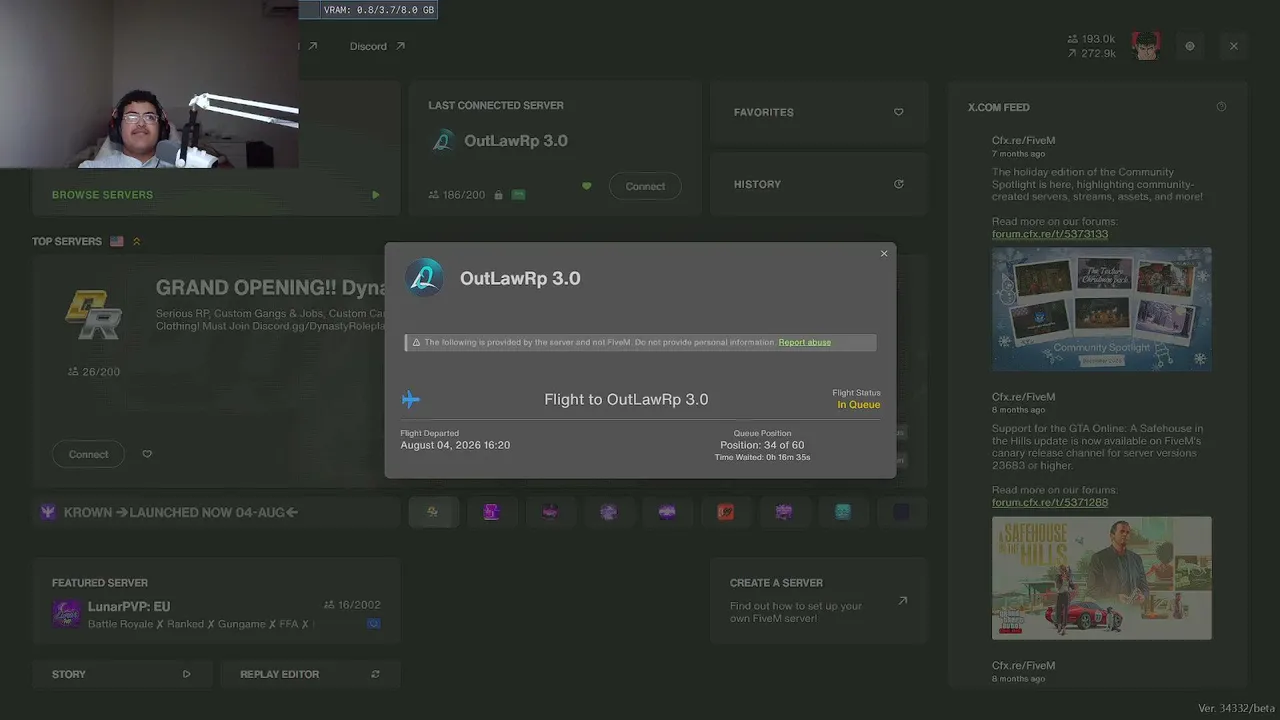Click the August 04, 2026 16:20 departure time
The width and height of the screenshot is (1280, 720).
coord(455,445)
